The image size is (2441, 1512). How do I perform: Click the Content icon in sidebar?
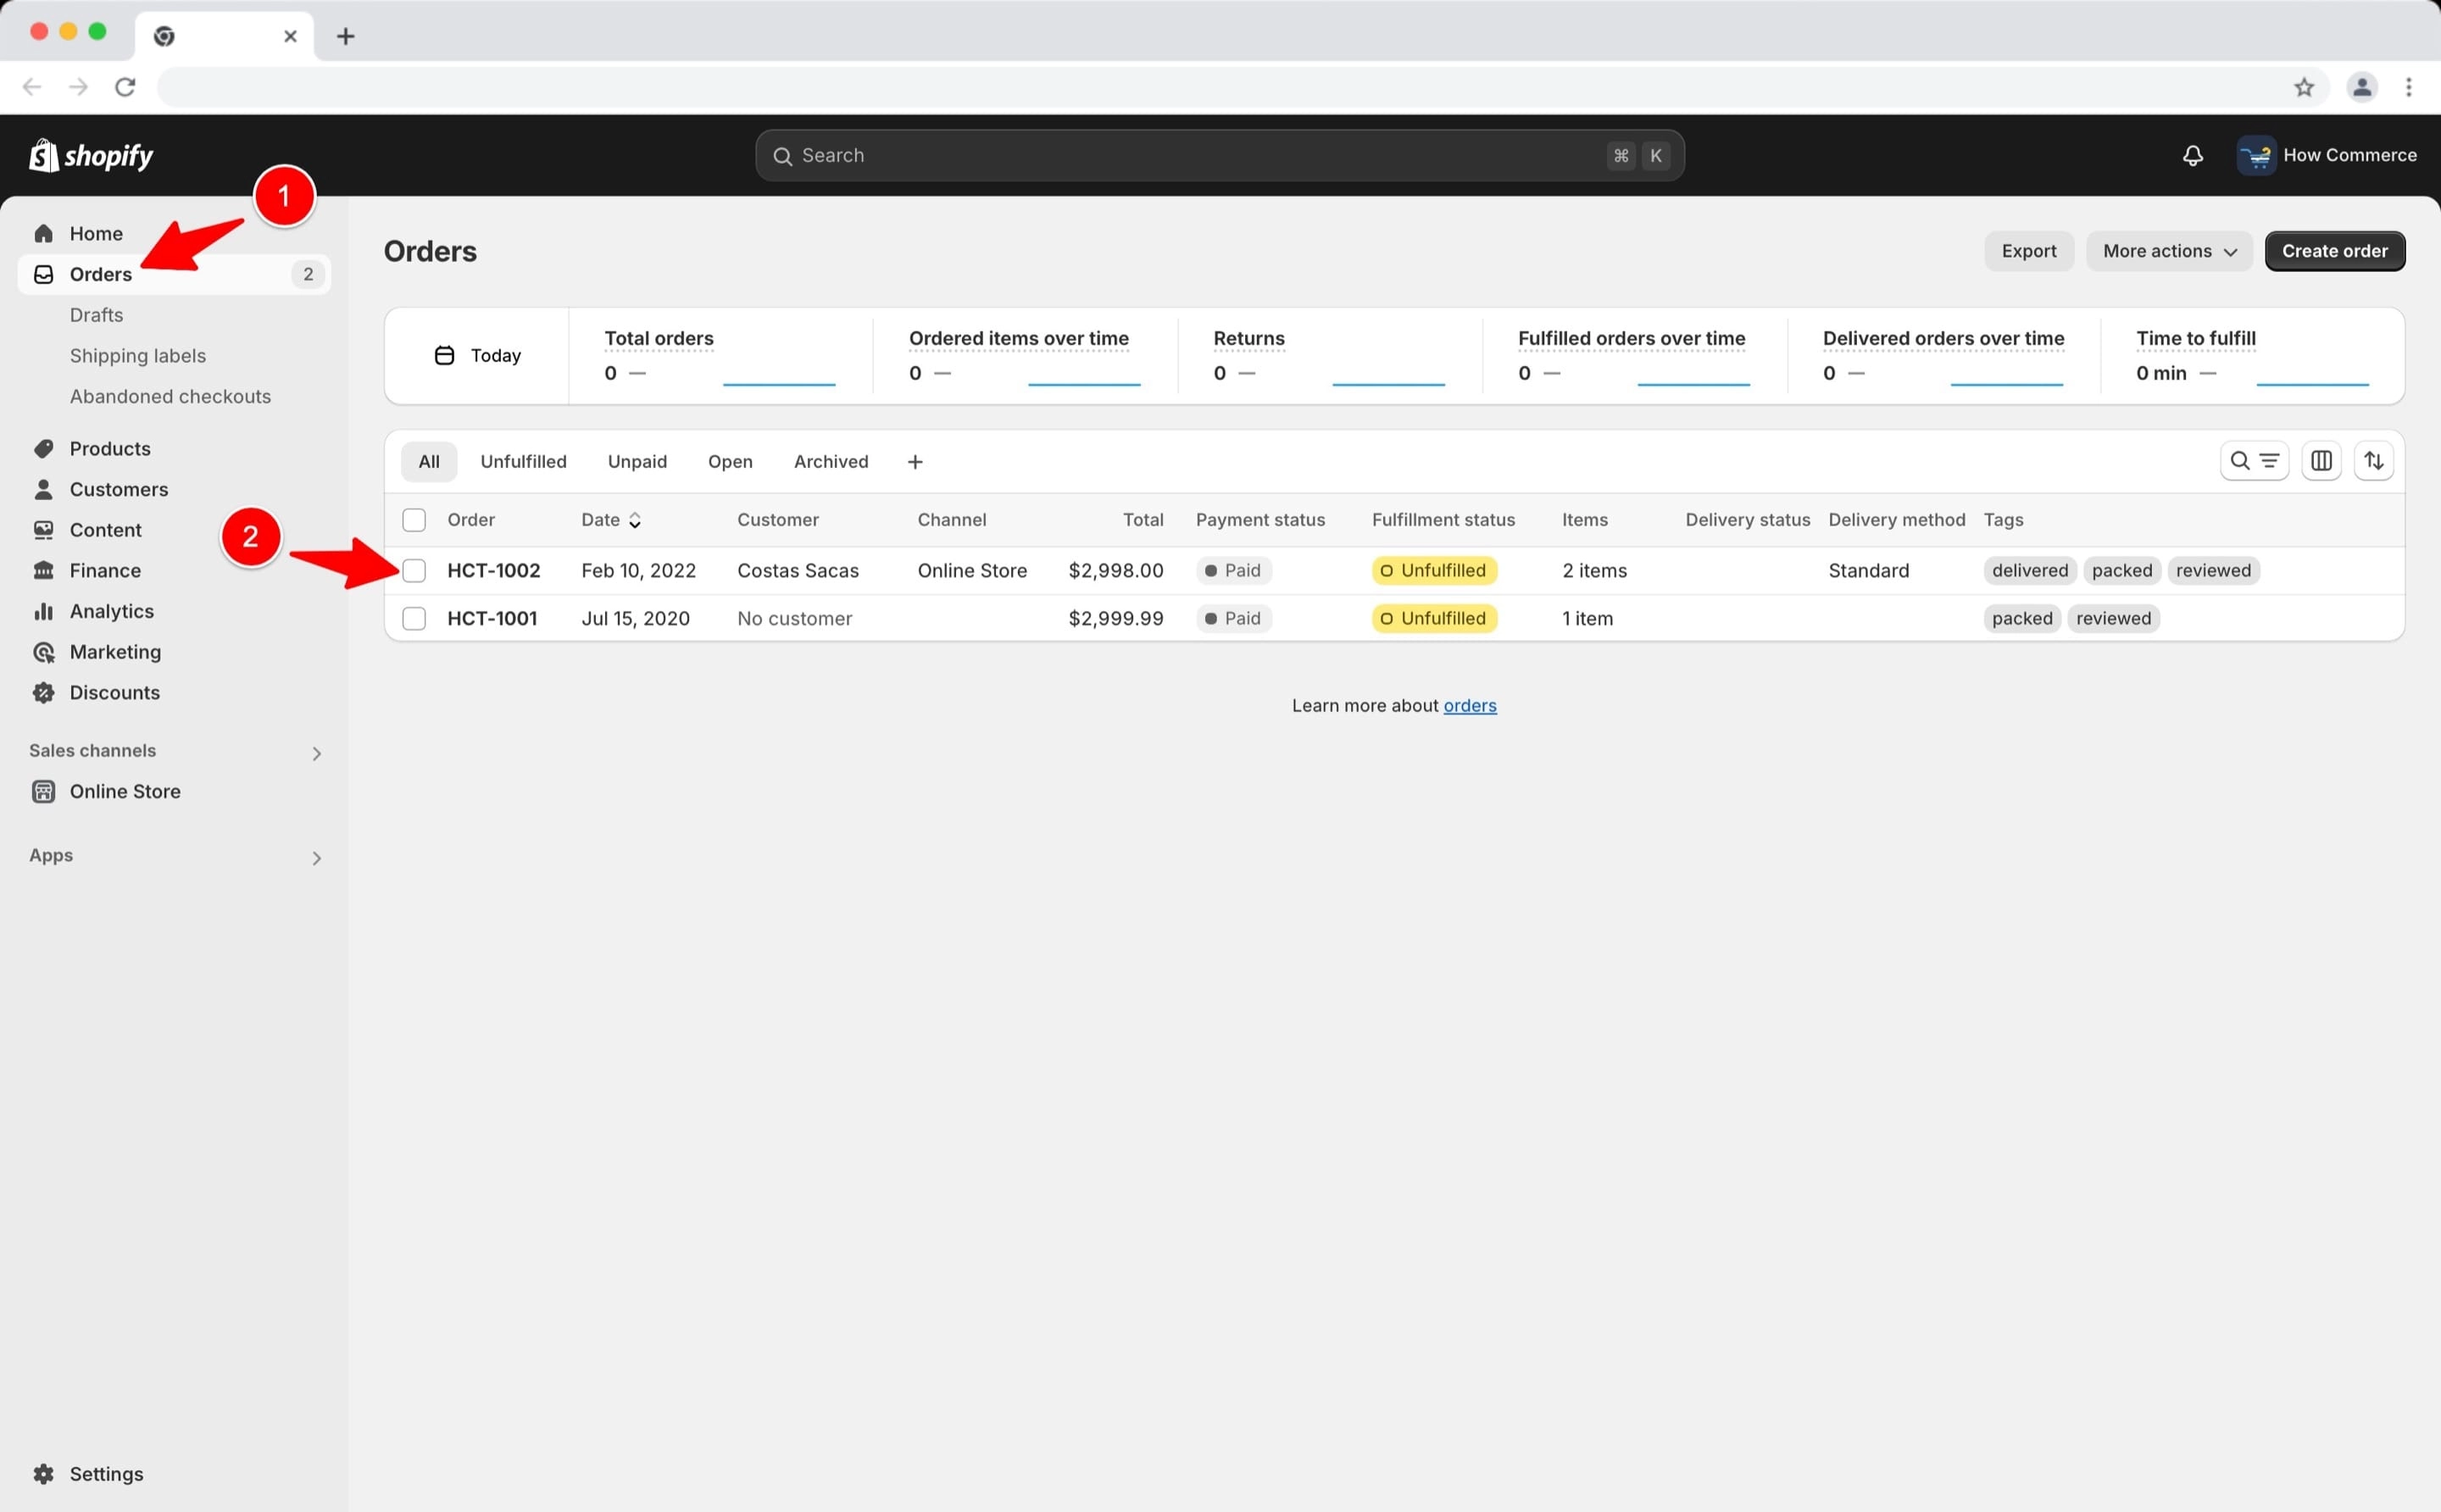(43, 530)
